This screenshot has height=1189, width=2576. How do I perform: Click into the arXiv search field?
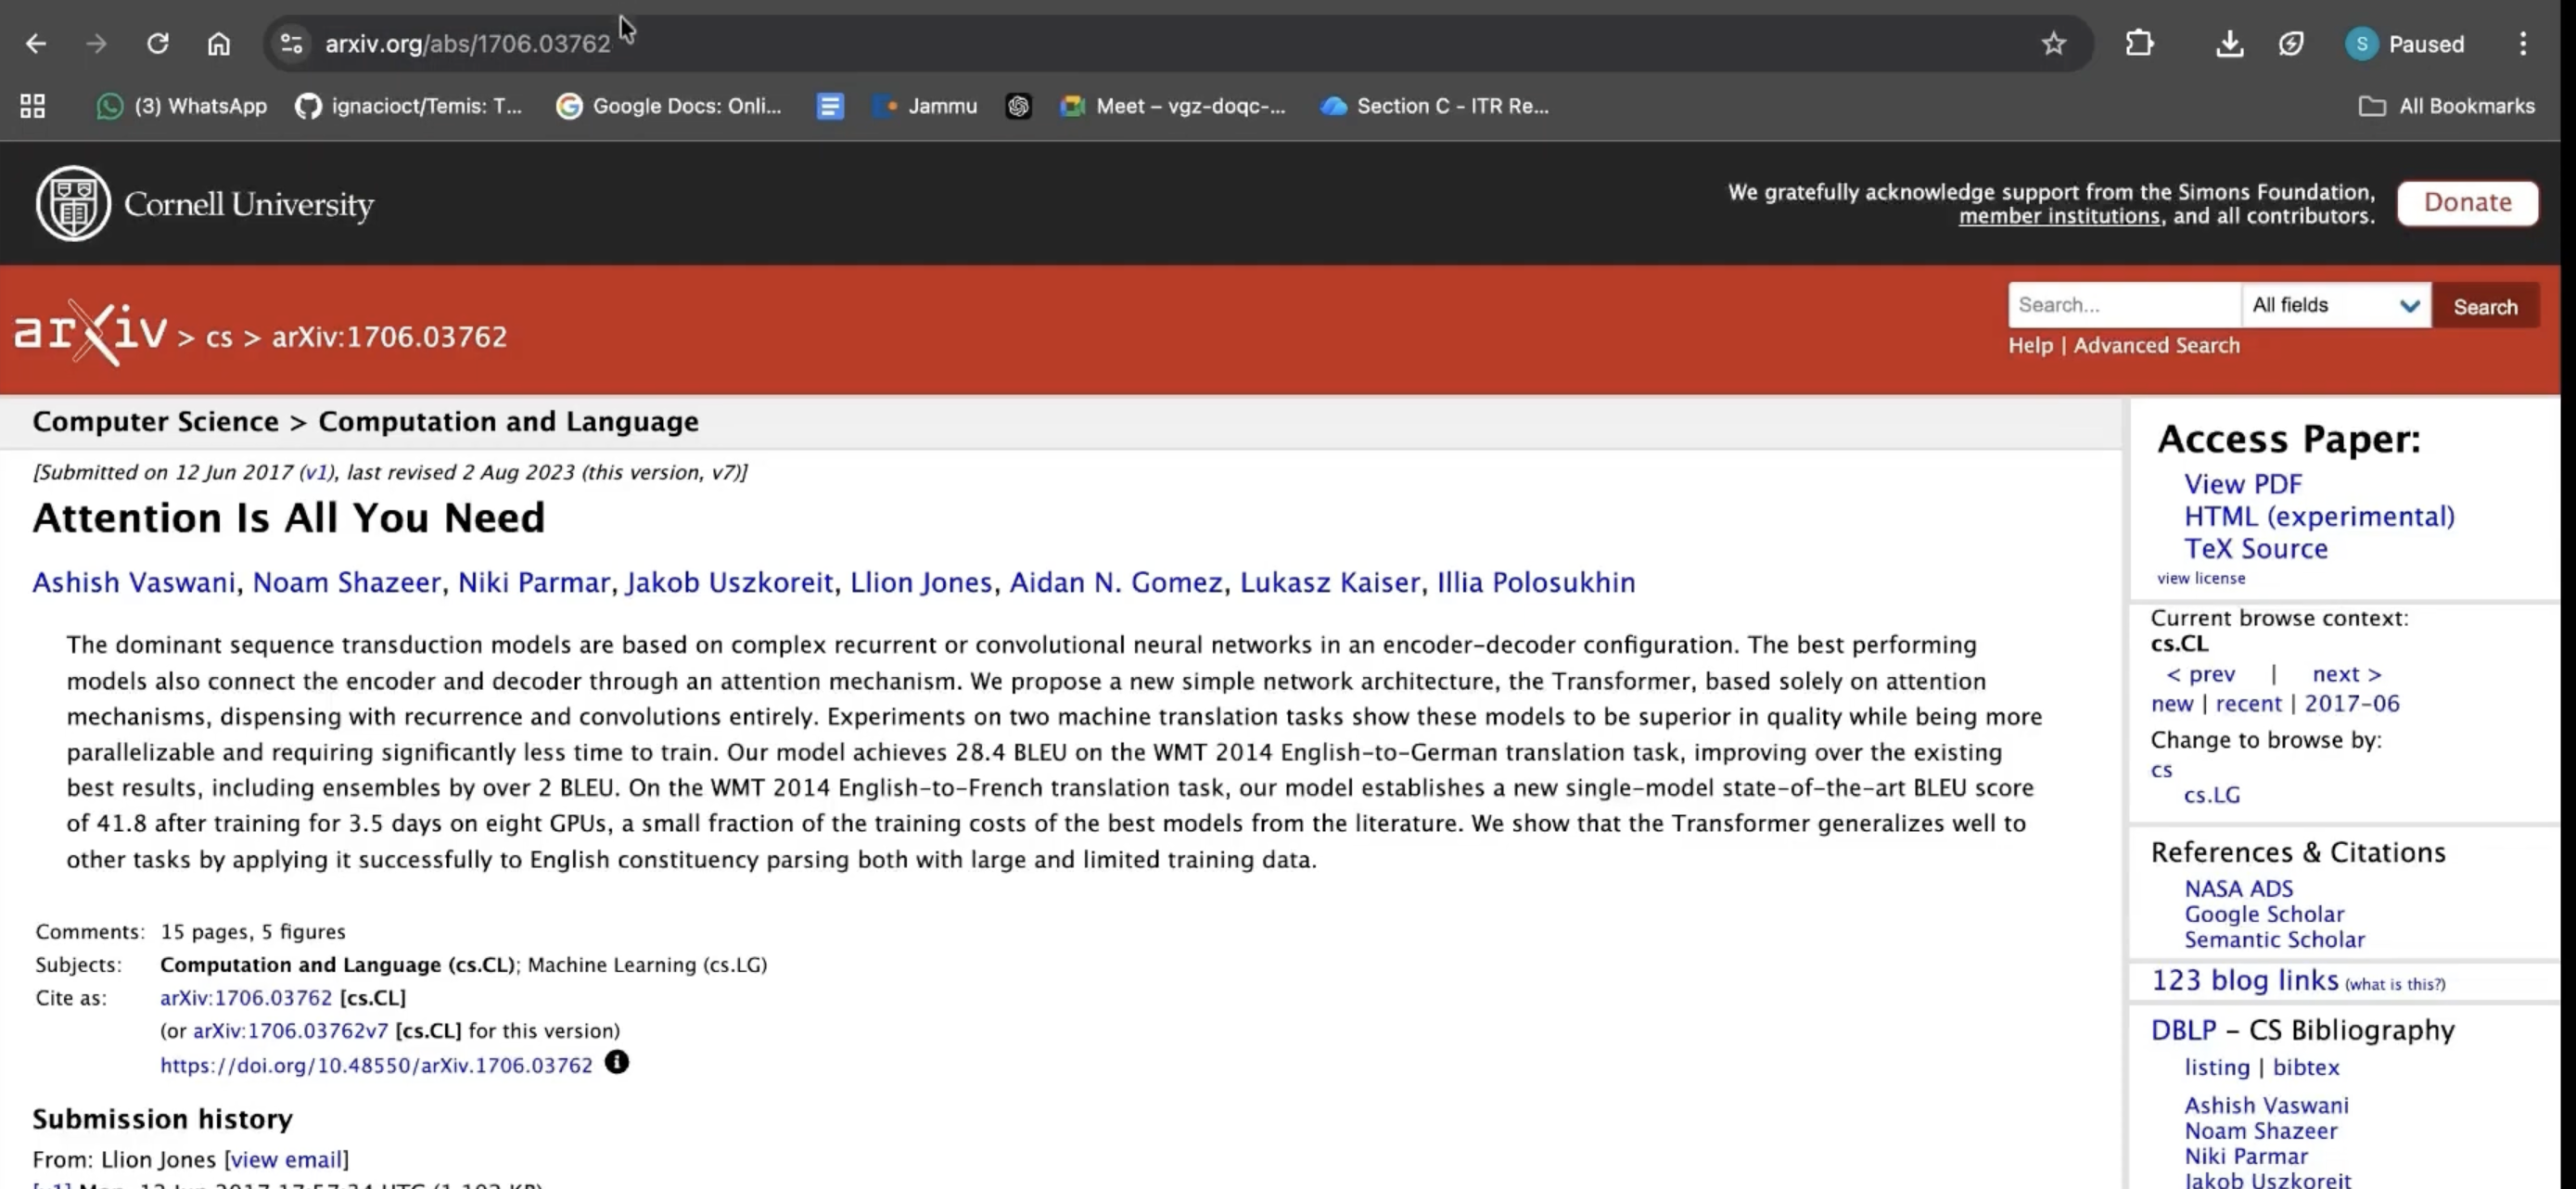click(x=2122, y=305)
